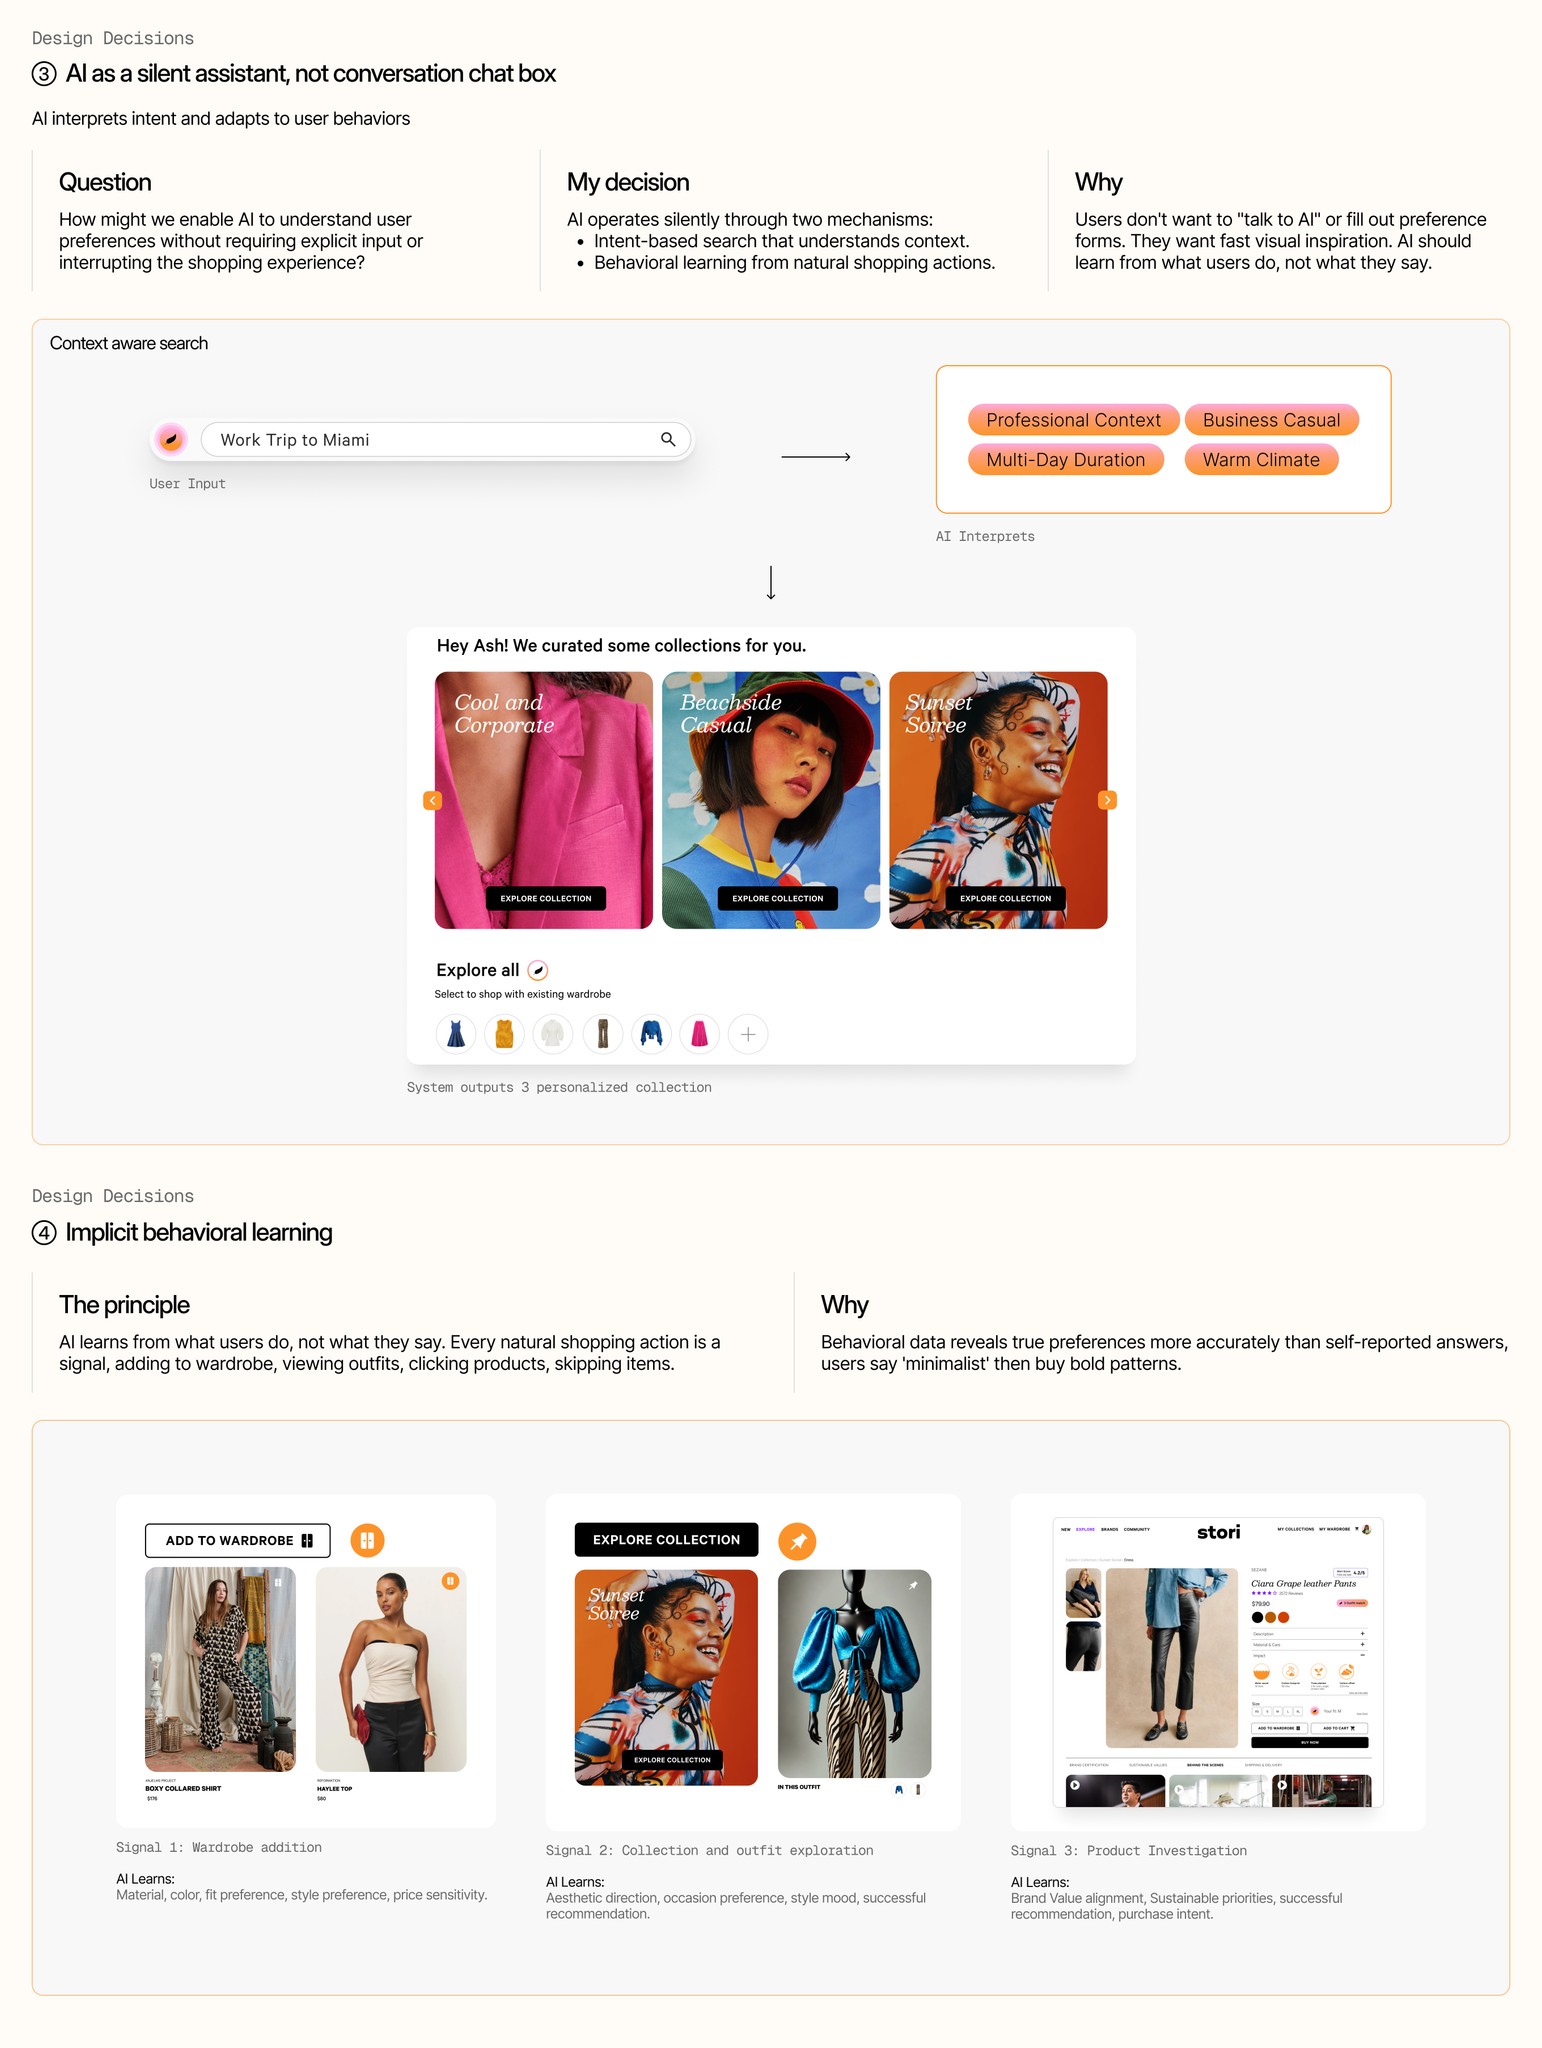Image resolution: width=1542 pixels, height=2048 pixels.
Task: Play the first behind-the-scenes video
Action: pyautogui.click(x=1075, y=1785)
